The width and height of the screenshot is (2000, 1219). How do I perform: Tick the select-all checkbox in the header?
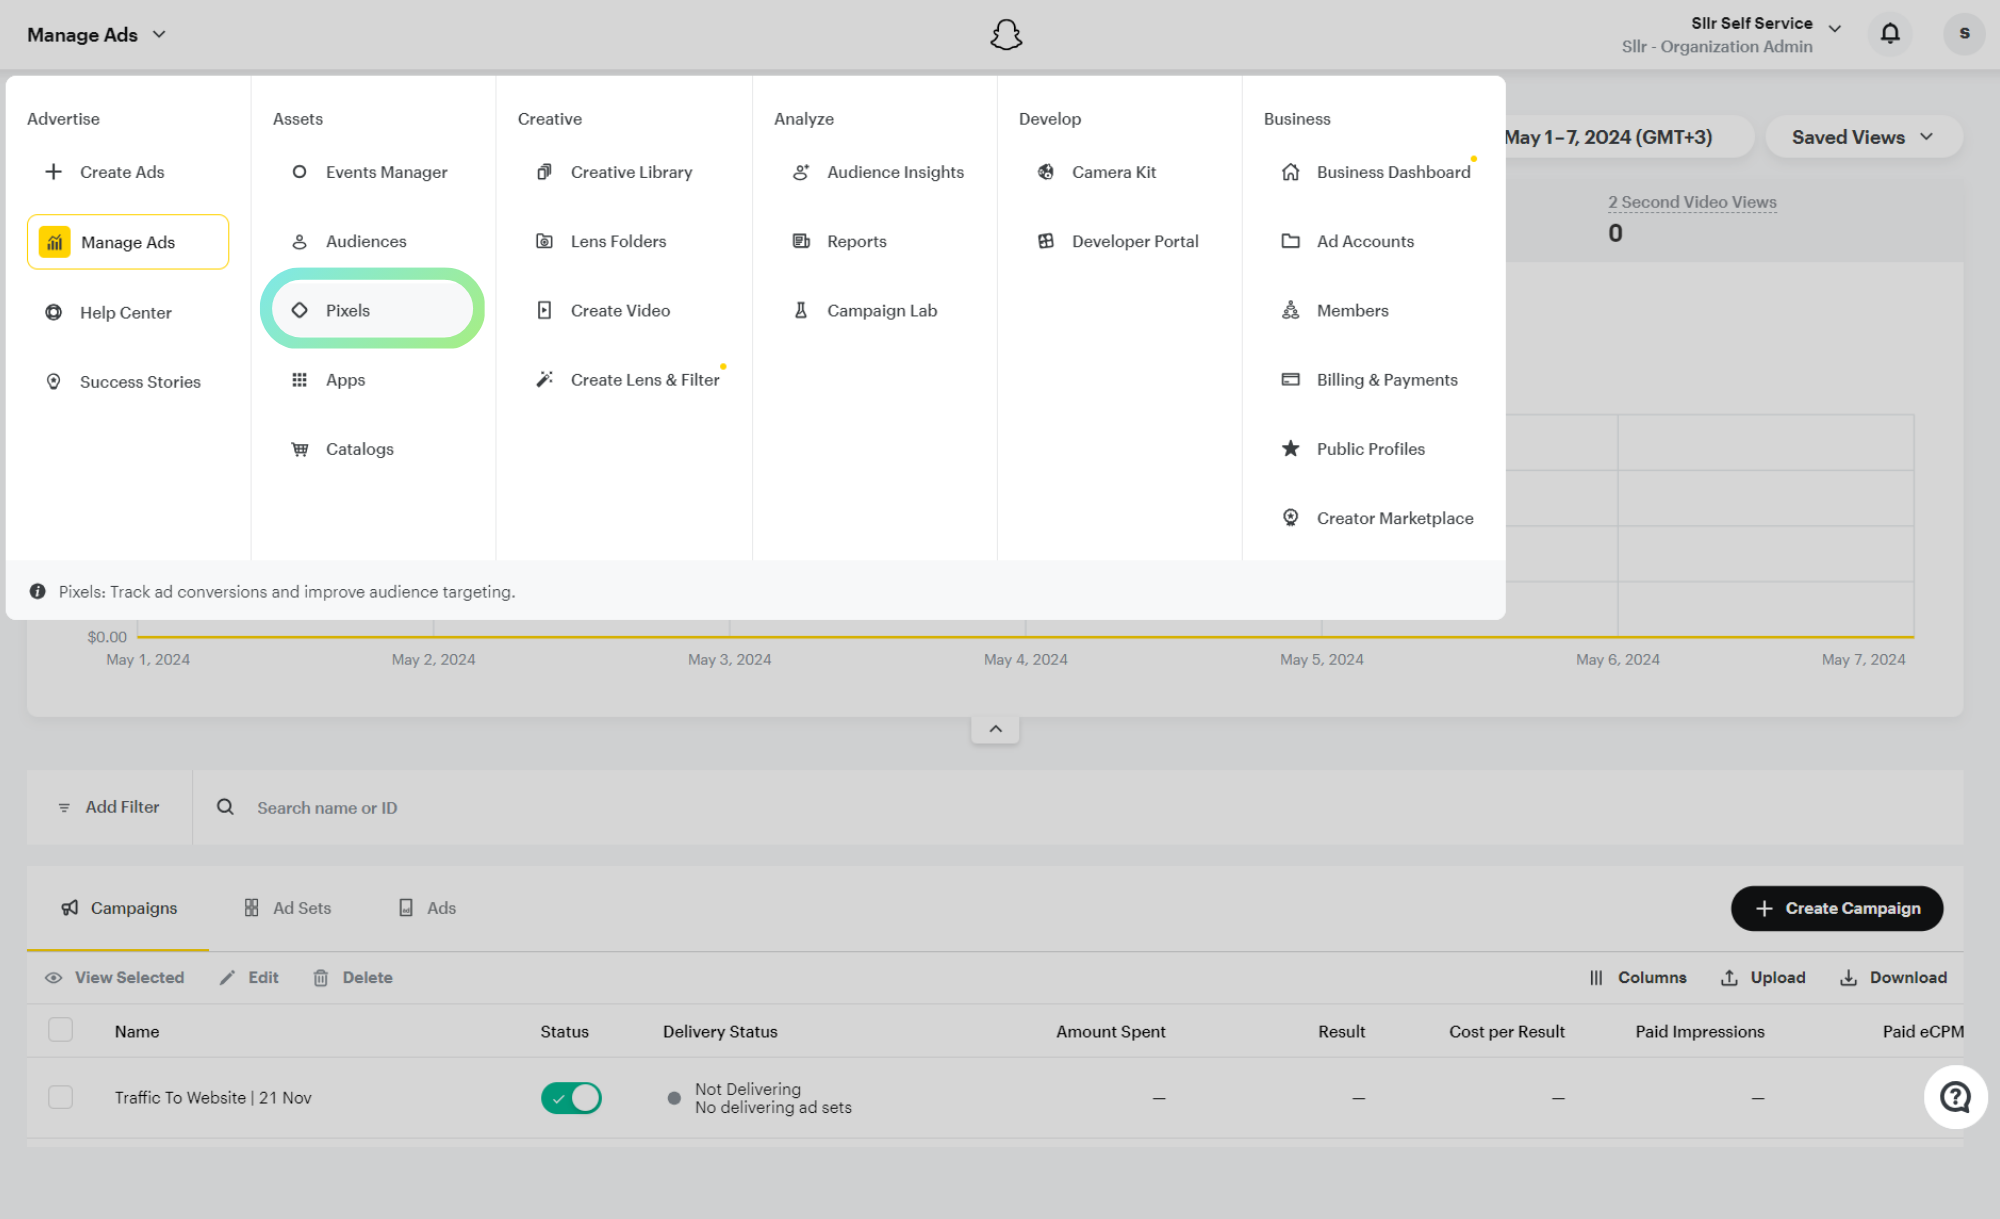click(x=61, y=1030)
